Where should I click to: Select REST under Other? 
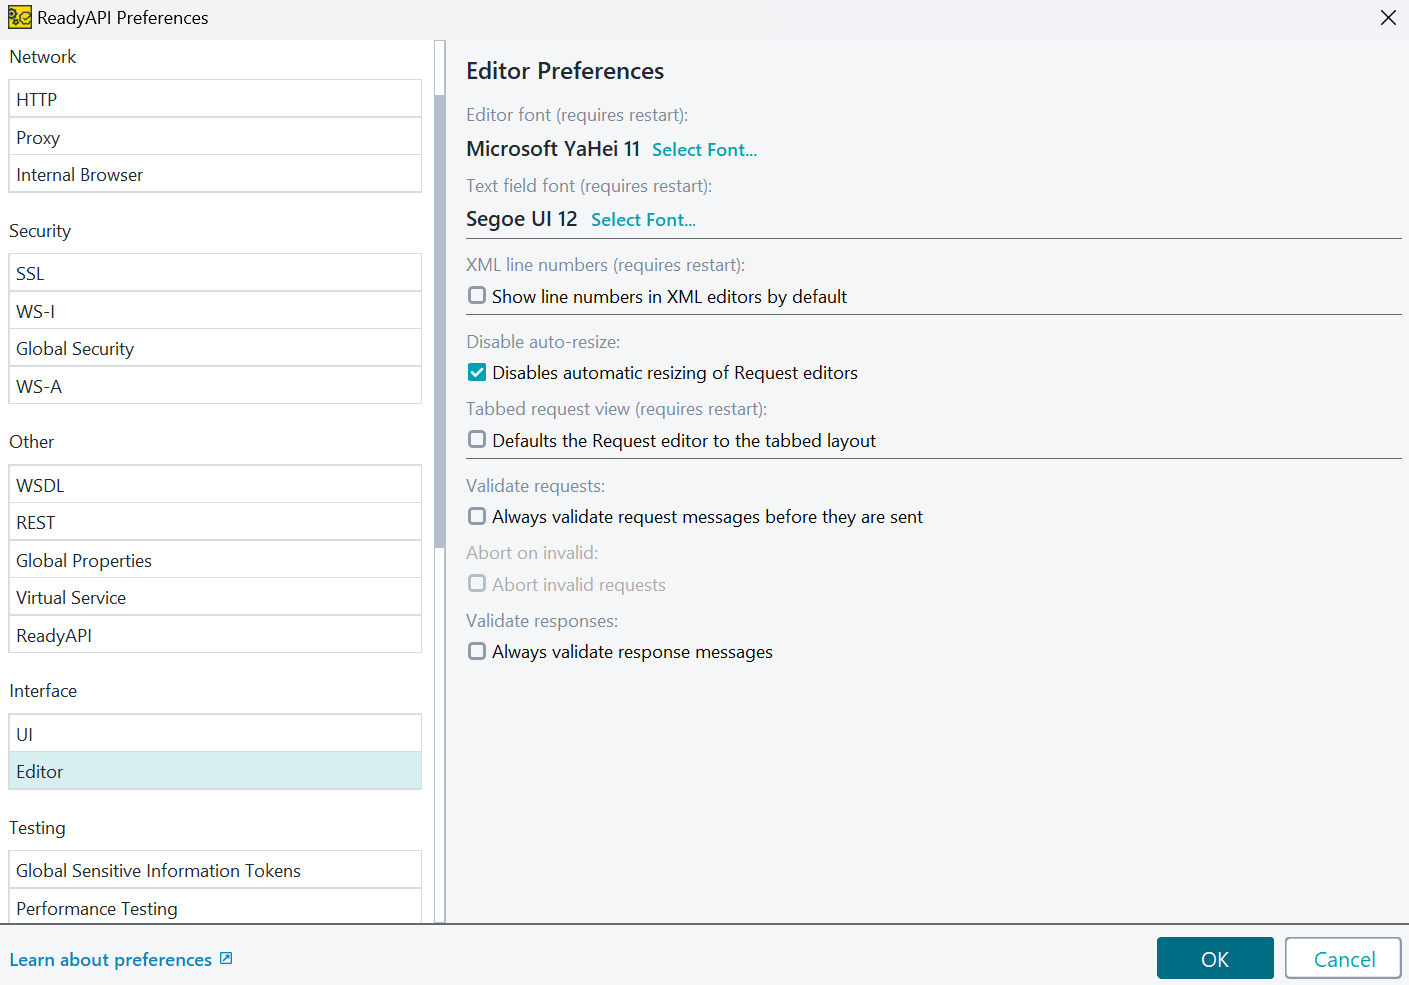tap(215, 521)
